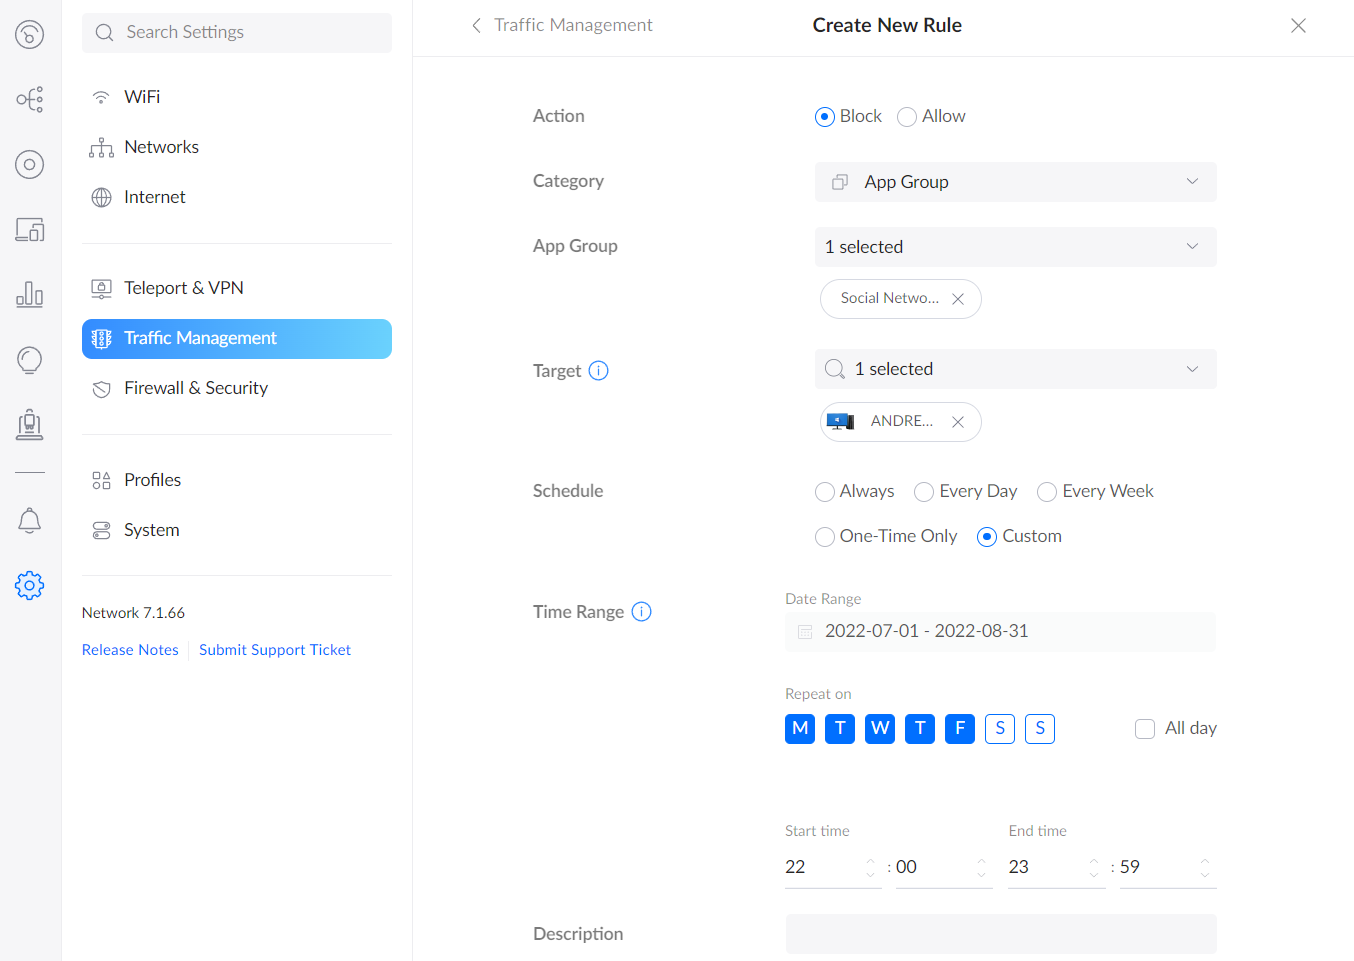Open the statistics bar chart icon

click(x=30, y=294)
